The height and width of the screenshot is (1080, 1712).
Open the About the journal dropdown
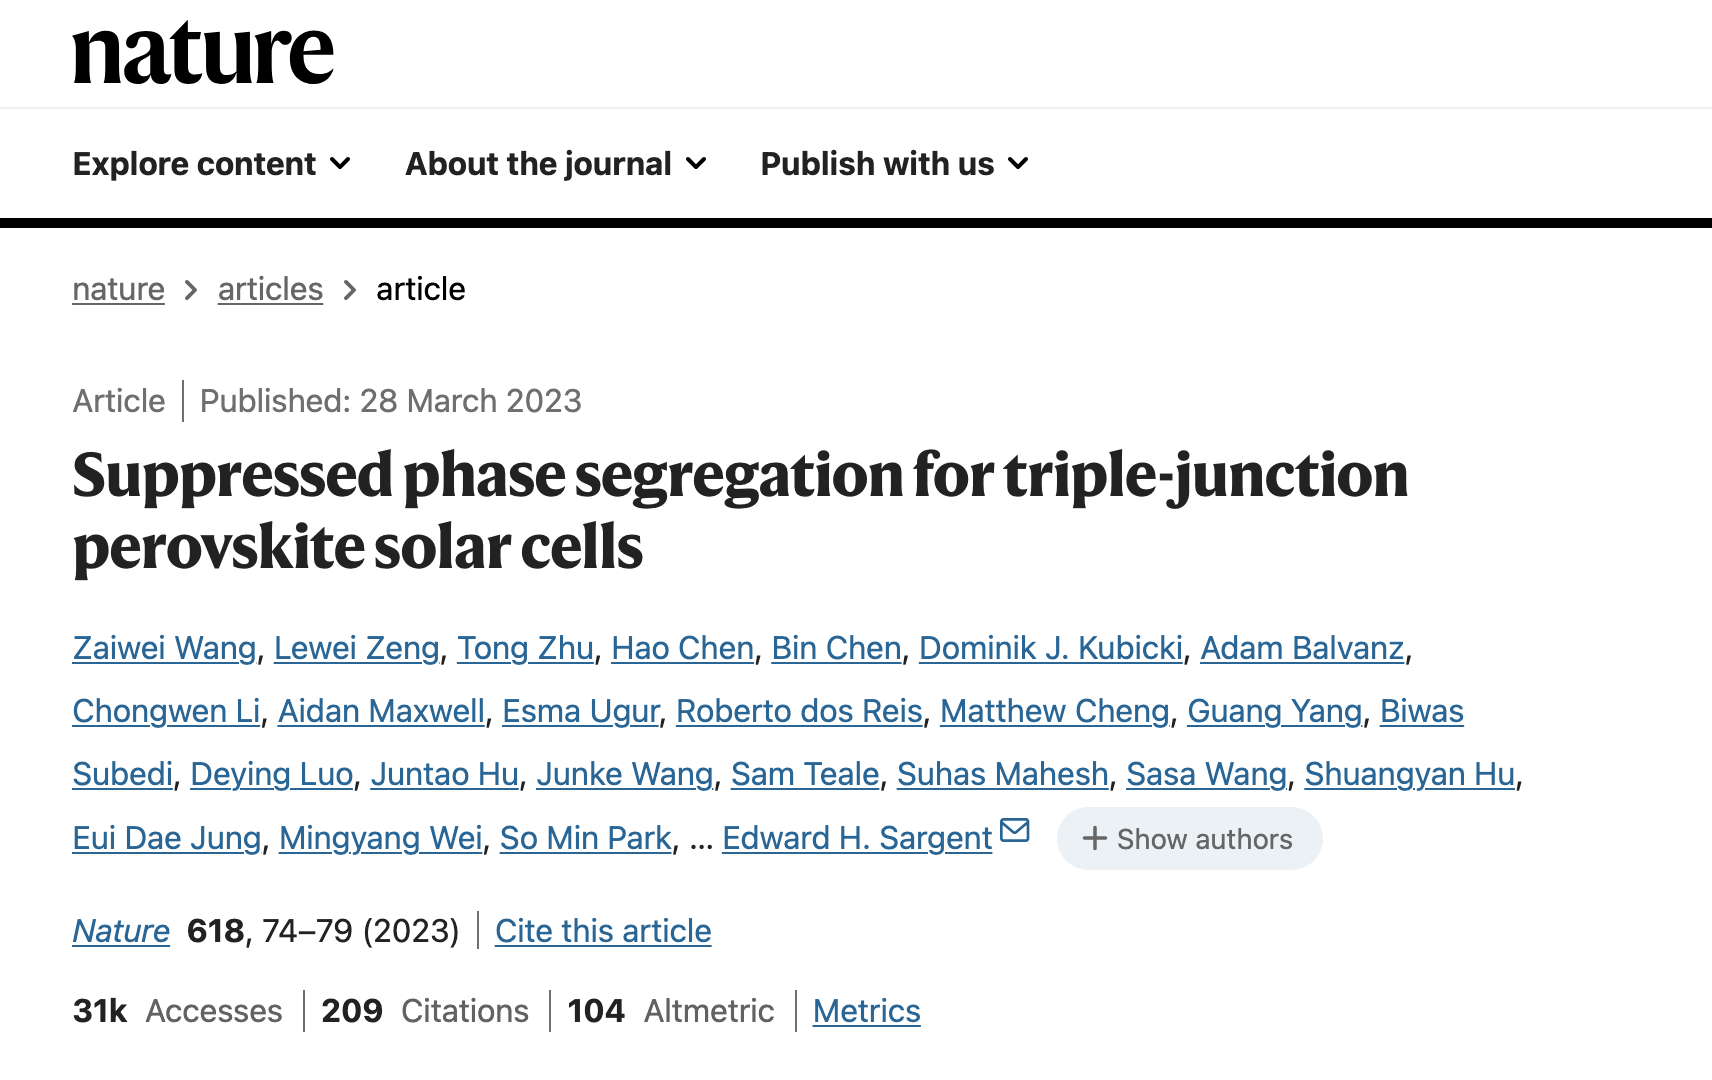click(556, 163)
